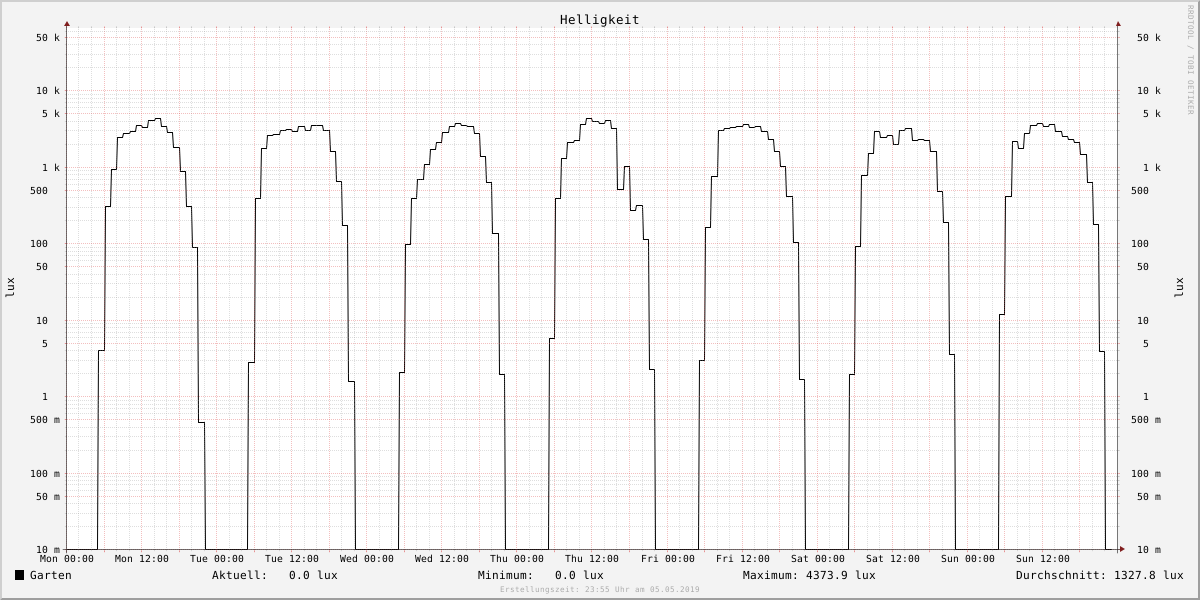Click the right axis 5 k label
Image resolution: width=1200 pixels, height=600 pixels.
(x=1152, y=114)
